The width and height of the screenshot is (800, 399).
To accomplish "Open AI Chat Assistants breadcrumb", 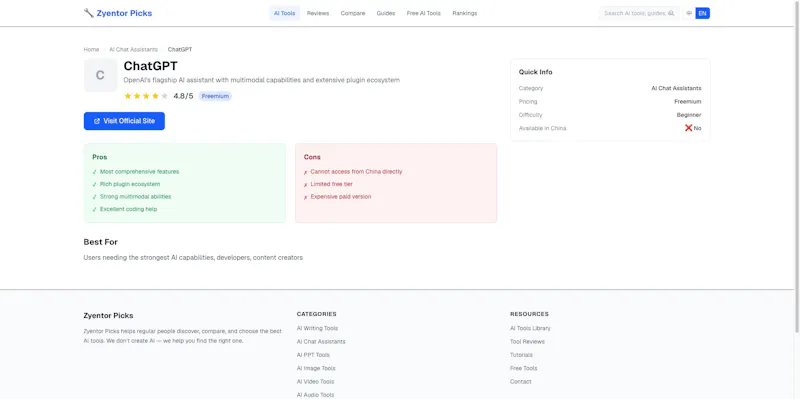I will [133, 49].
